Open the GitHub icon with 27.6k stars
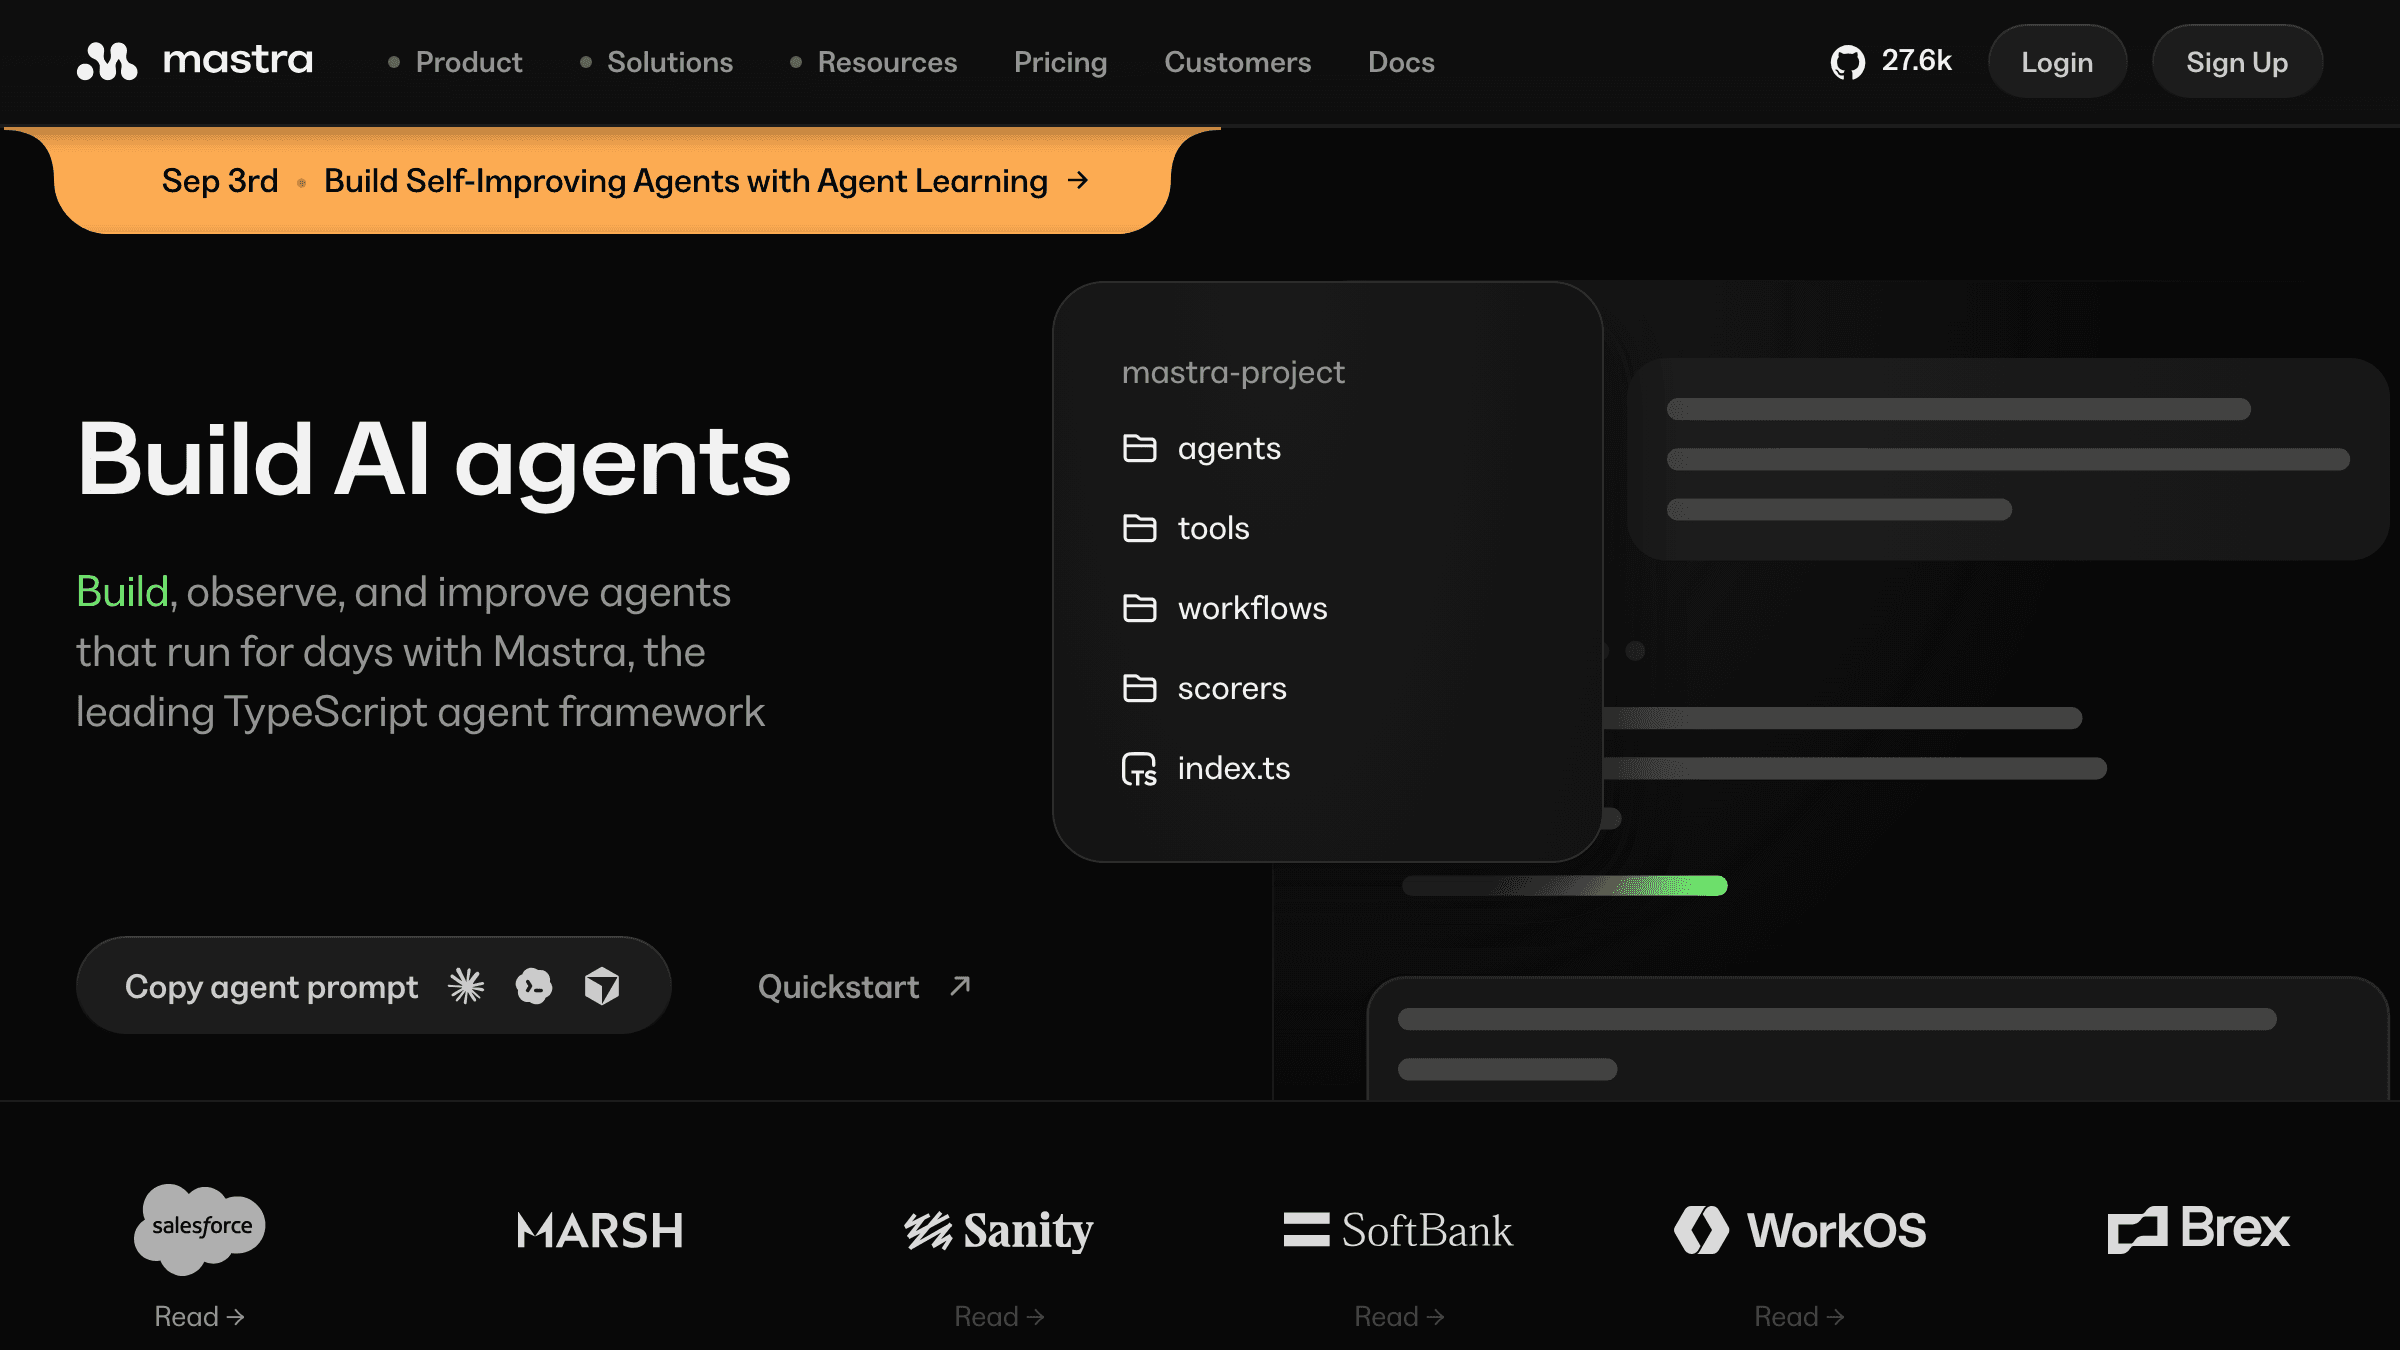The image size is (2400, 1350). (x=1847, y=62)
